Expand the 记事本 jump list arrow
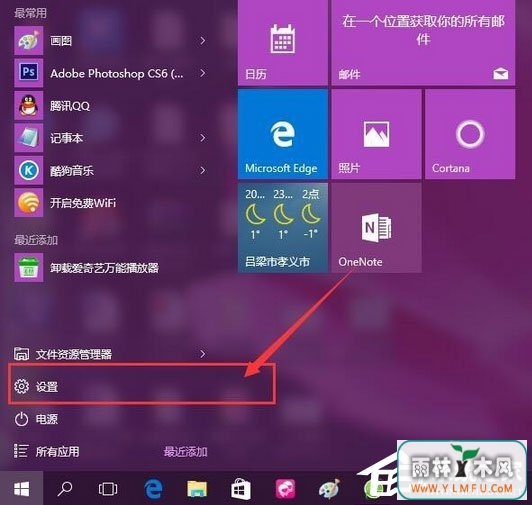Viewport: 532px width, 505px height. pos(203,138)
